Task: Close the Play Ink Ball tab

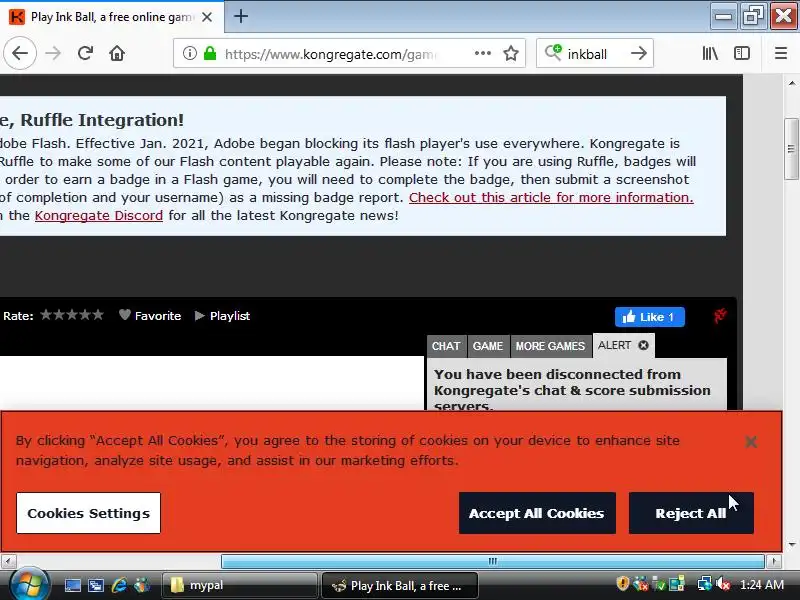Action: click(207, 17)
